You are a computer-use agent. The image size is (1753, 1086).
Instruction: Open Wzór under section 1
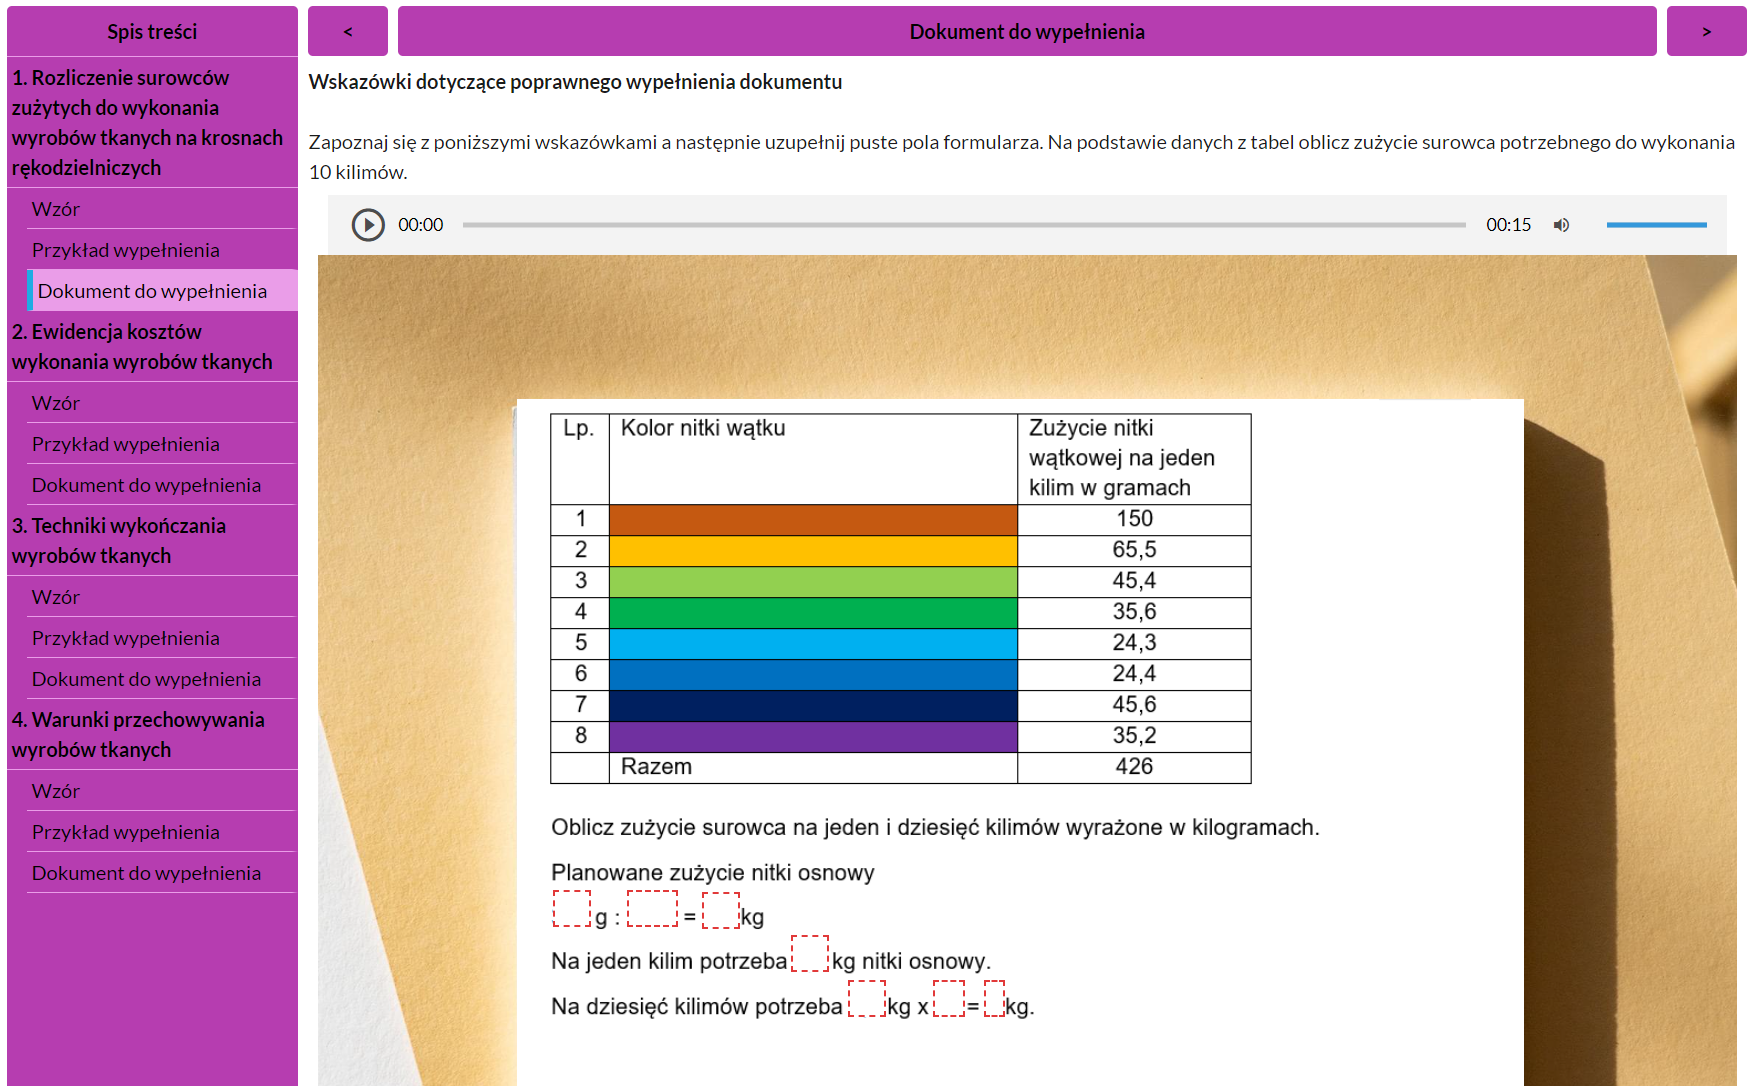pos(56,209)
